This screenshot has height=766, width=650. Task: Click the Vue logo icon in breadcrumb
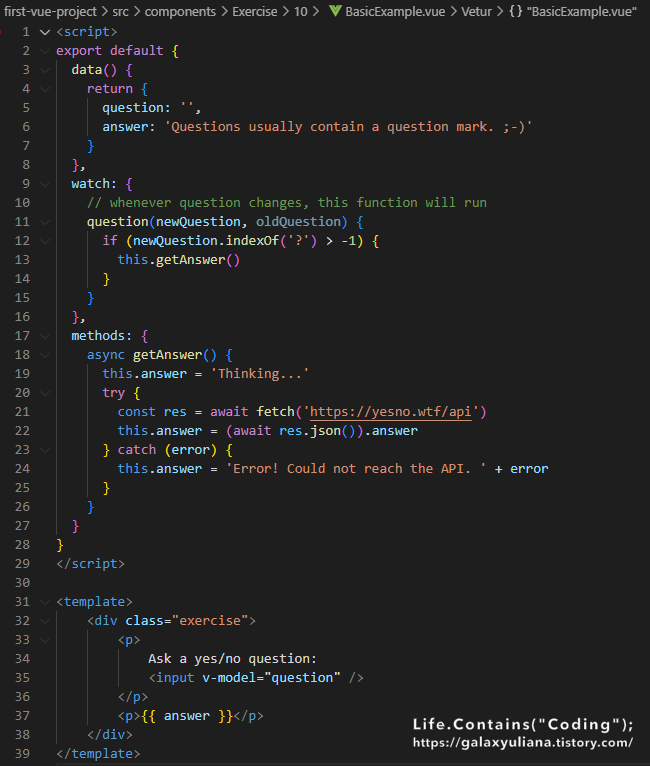[x=335, y=11]
